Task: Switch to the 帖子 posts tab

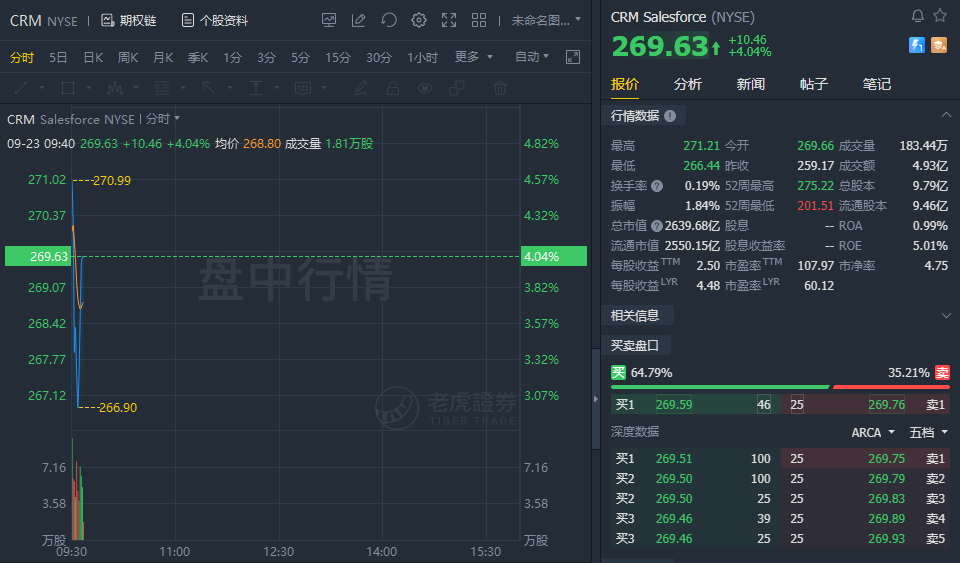Action: (814, 84)
